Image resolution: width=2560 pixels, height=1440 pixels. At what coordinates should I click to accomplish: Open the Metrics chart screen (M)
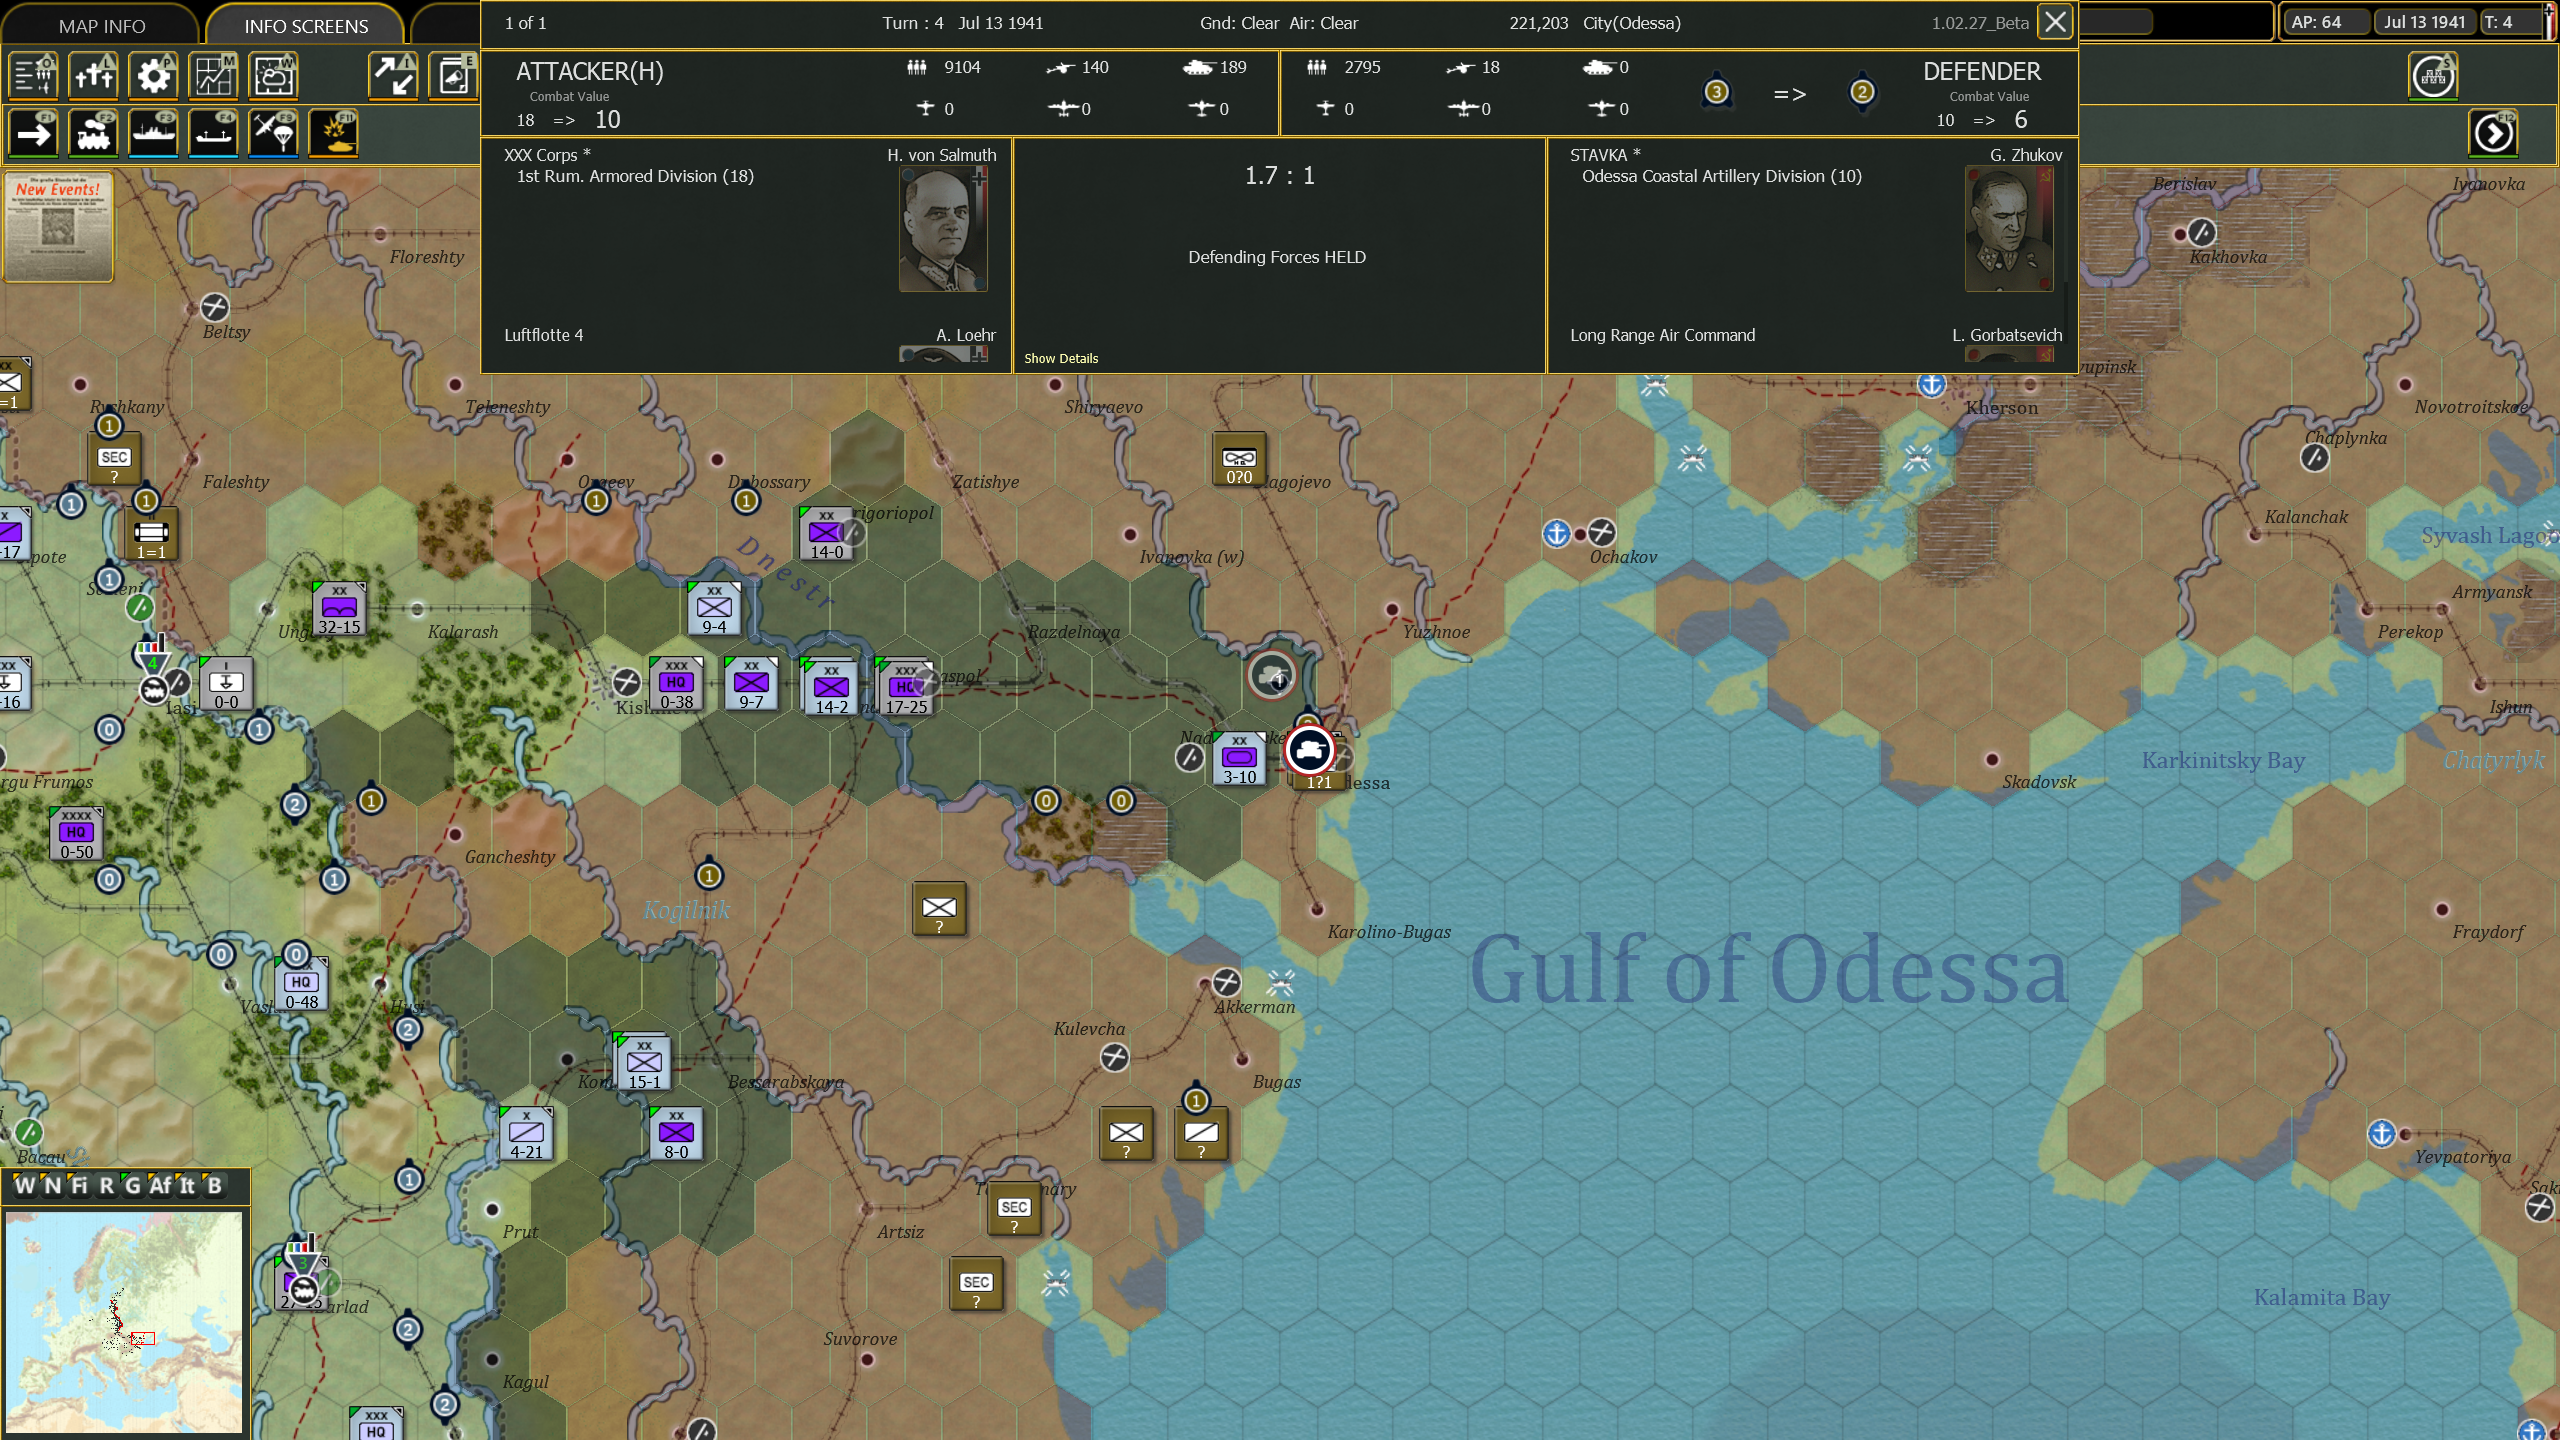(214, 76)
